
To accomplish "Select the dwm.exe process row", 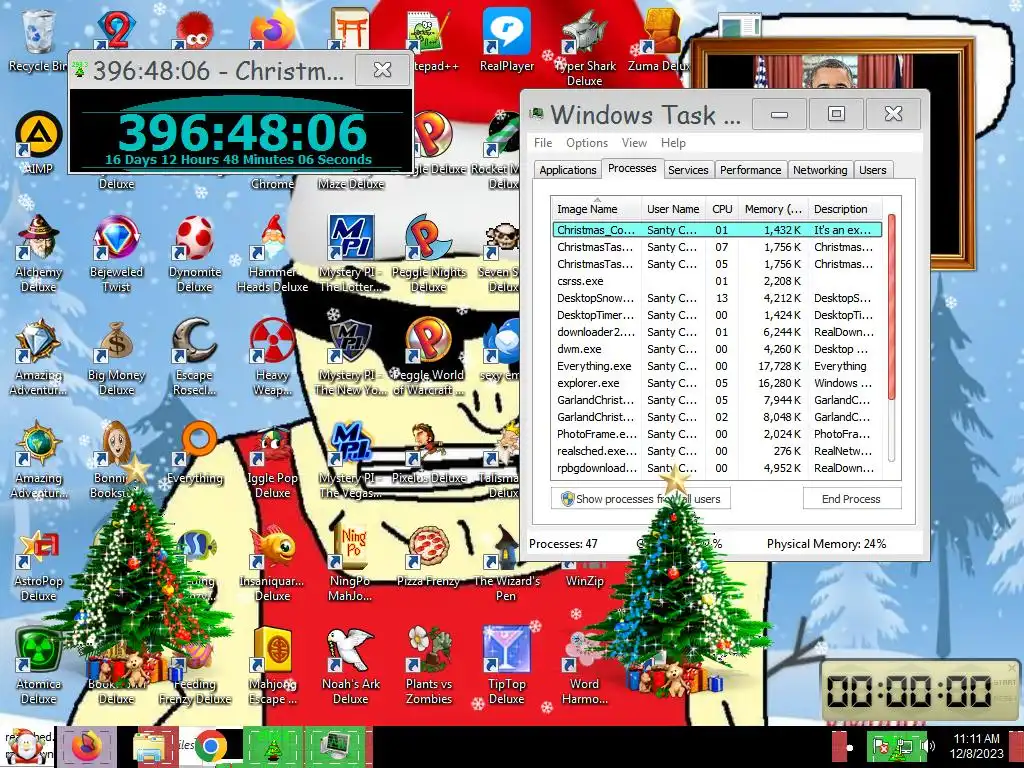I will point(717,349).
